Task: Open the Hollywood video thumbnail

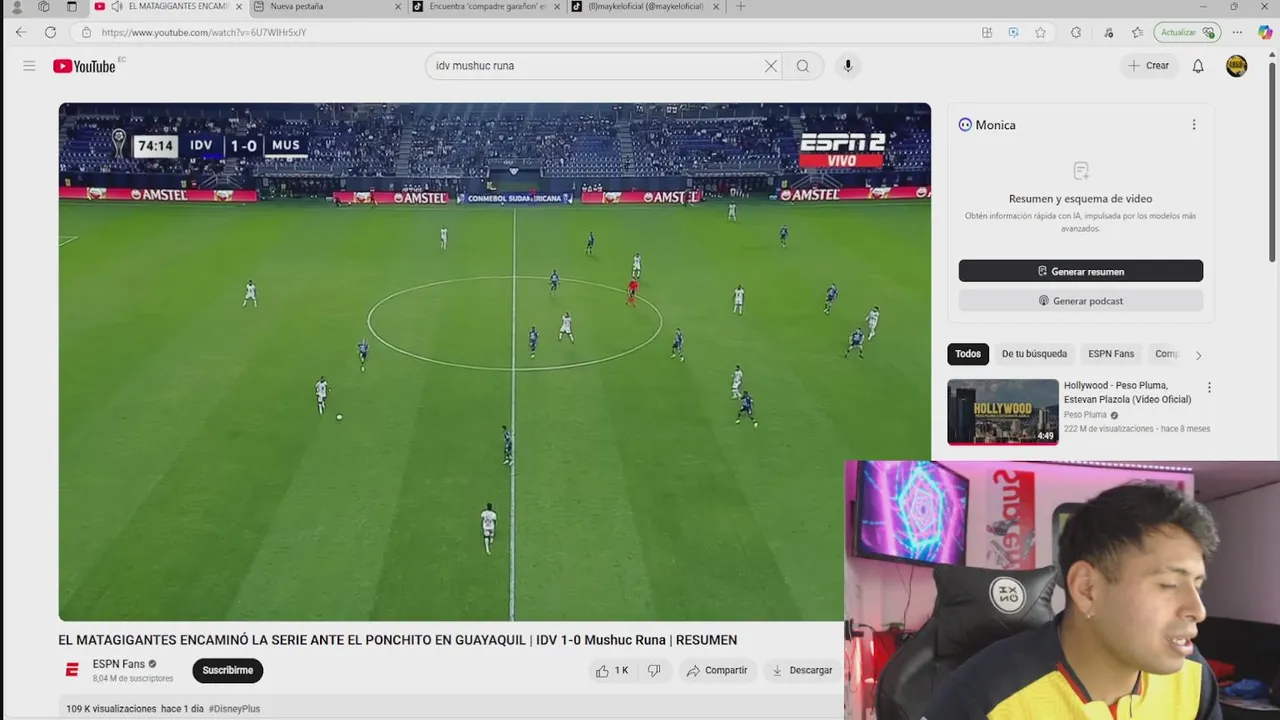Action: pos(1003,411)
